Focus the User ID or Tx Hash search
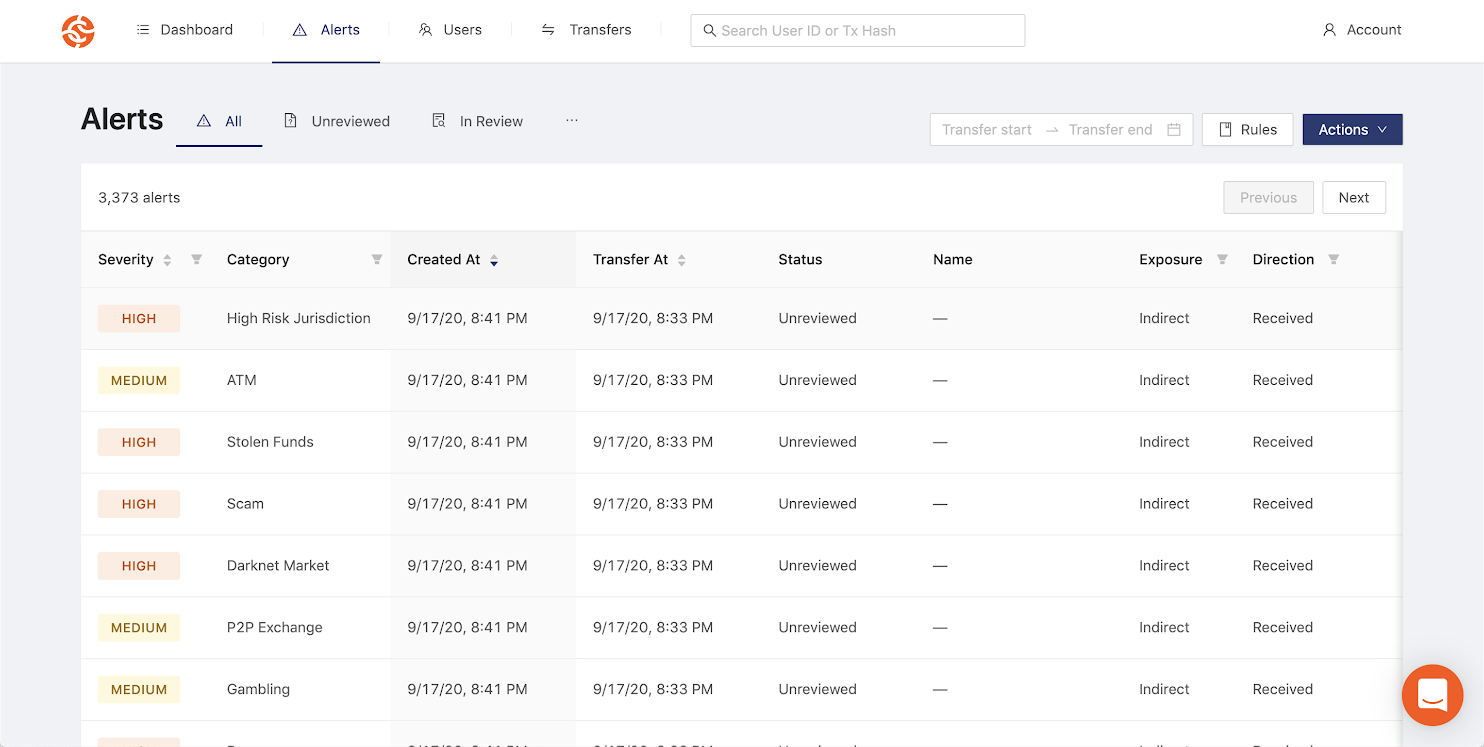Screen dimensions: 1484x747 (857, 31)
